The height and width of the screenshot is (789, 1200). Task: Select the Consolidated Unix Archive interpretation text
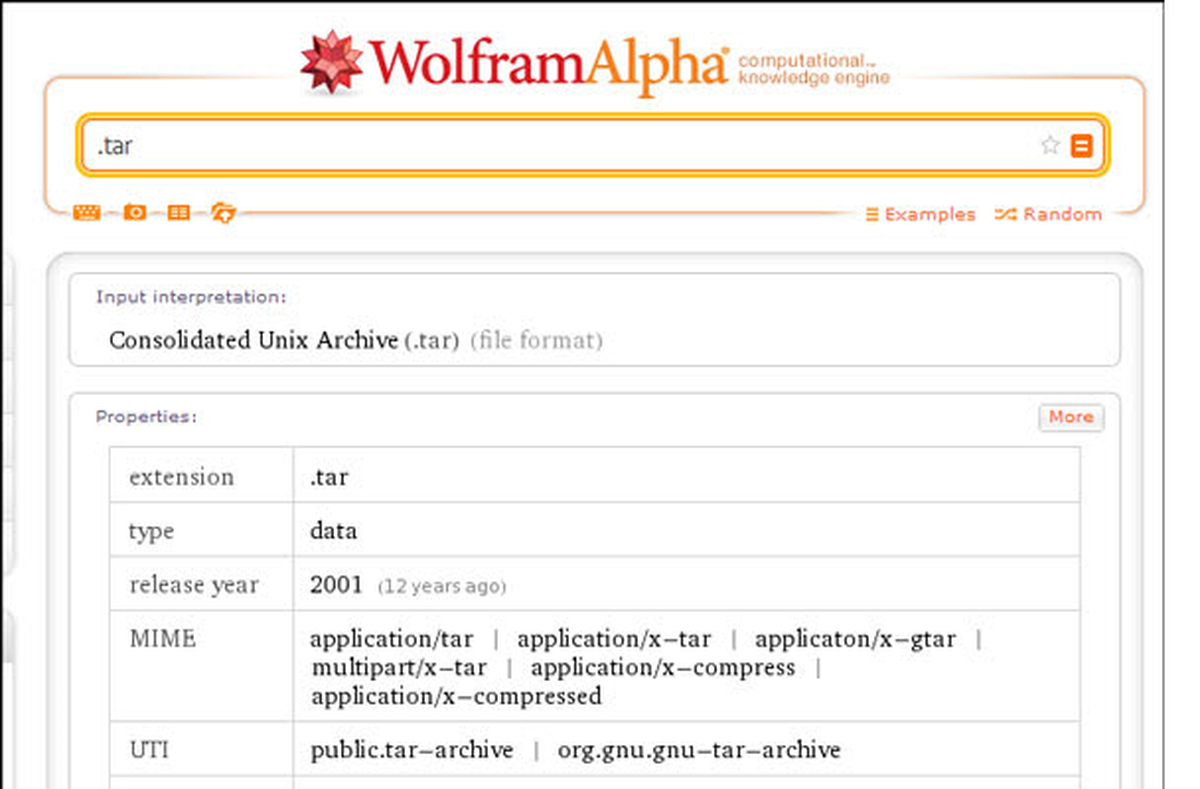tap(254, 340)
